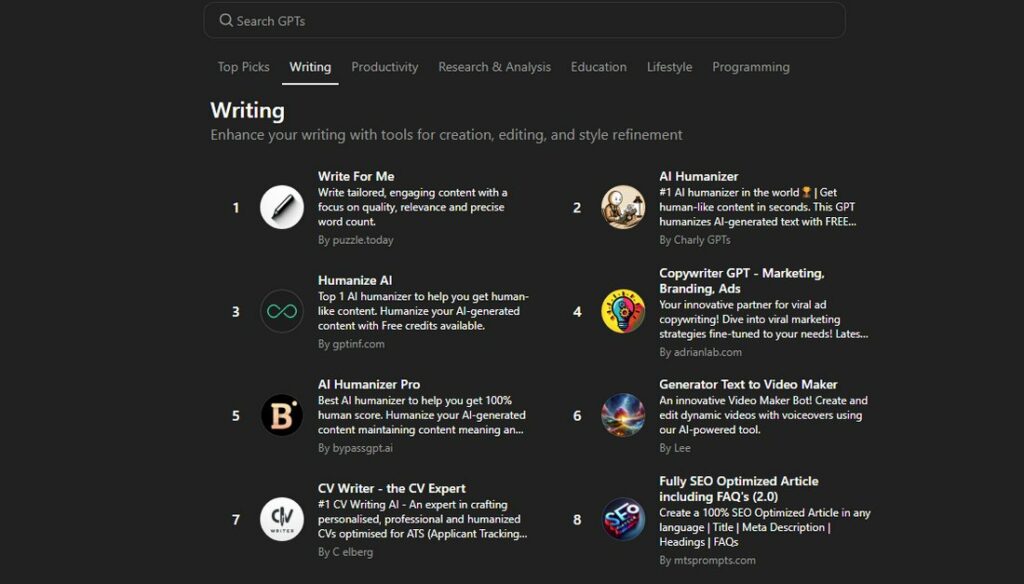
Task: Click the Write For Me pen icon
Action: tap(282, 208)
